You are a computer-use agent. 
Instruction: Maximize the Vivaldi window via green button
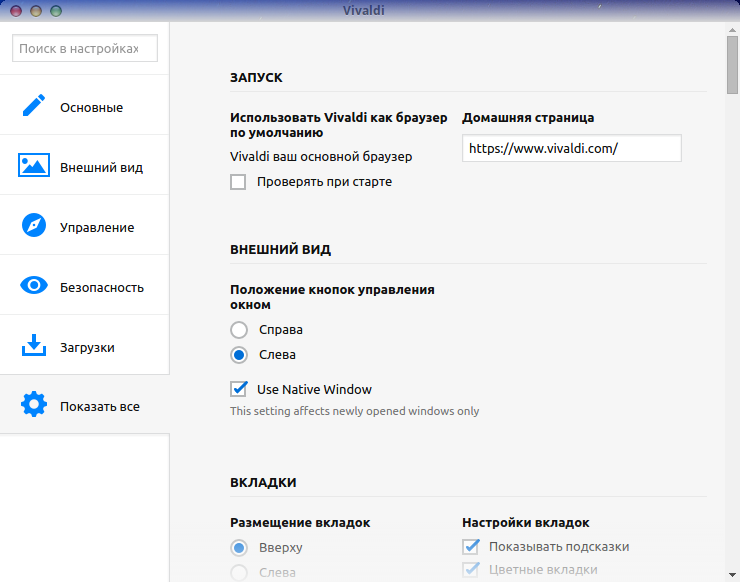click(56, 11)
